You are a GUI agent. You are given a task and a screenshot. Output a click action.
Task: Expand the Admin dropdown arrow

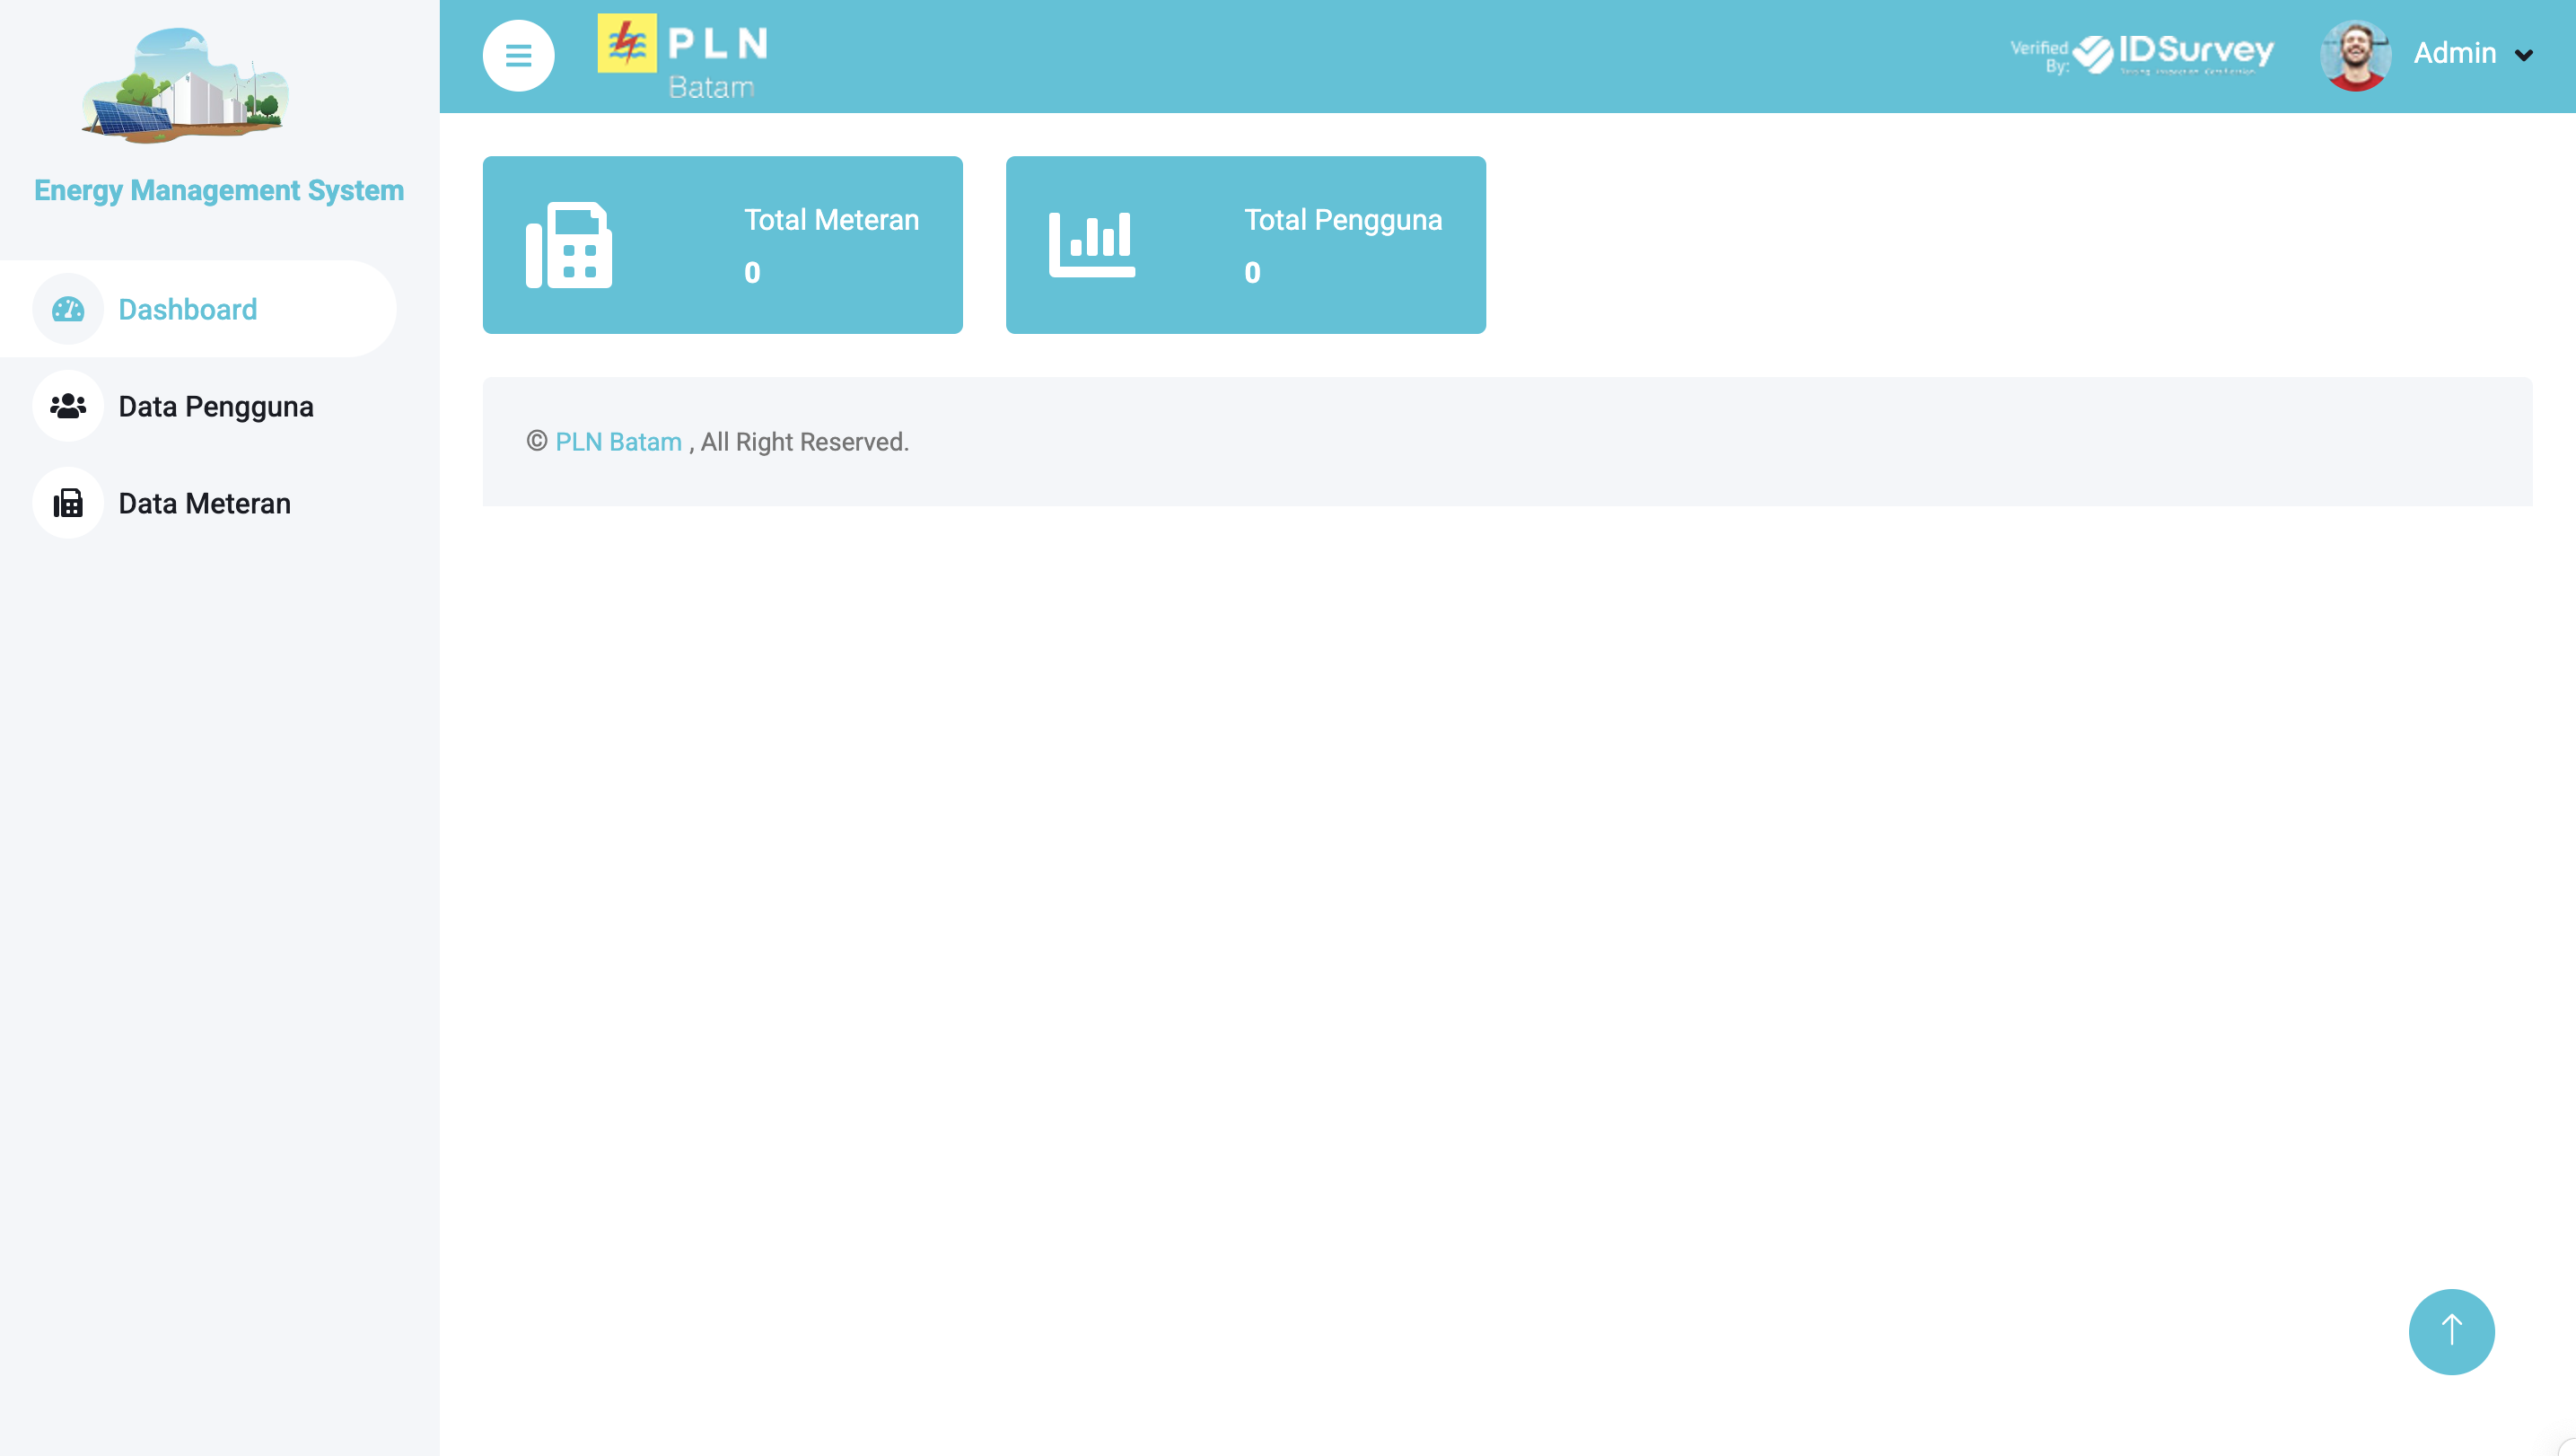pos(2524,55)
